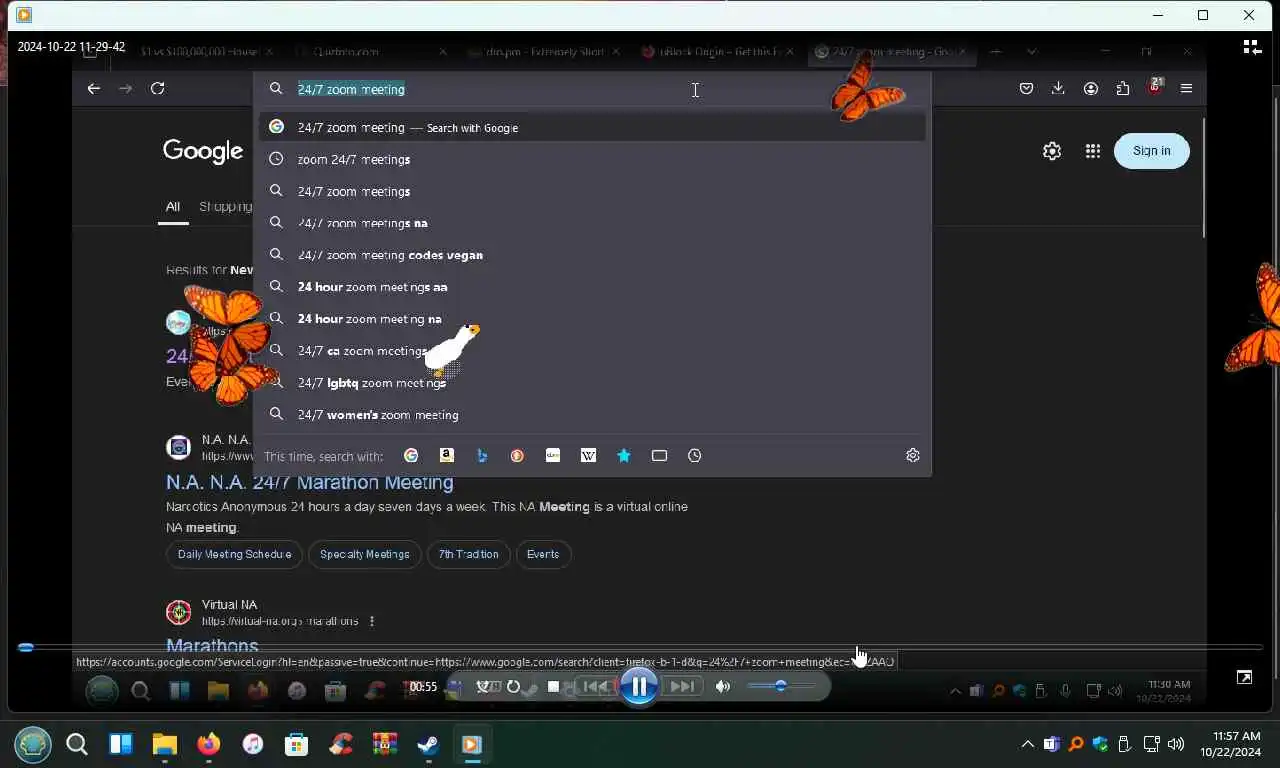Choose '24/7 zoom meeting — Search with Google'
Image resolution: width=1280 pixels, height=768 pixels.
592,127
